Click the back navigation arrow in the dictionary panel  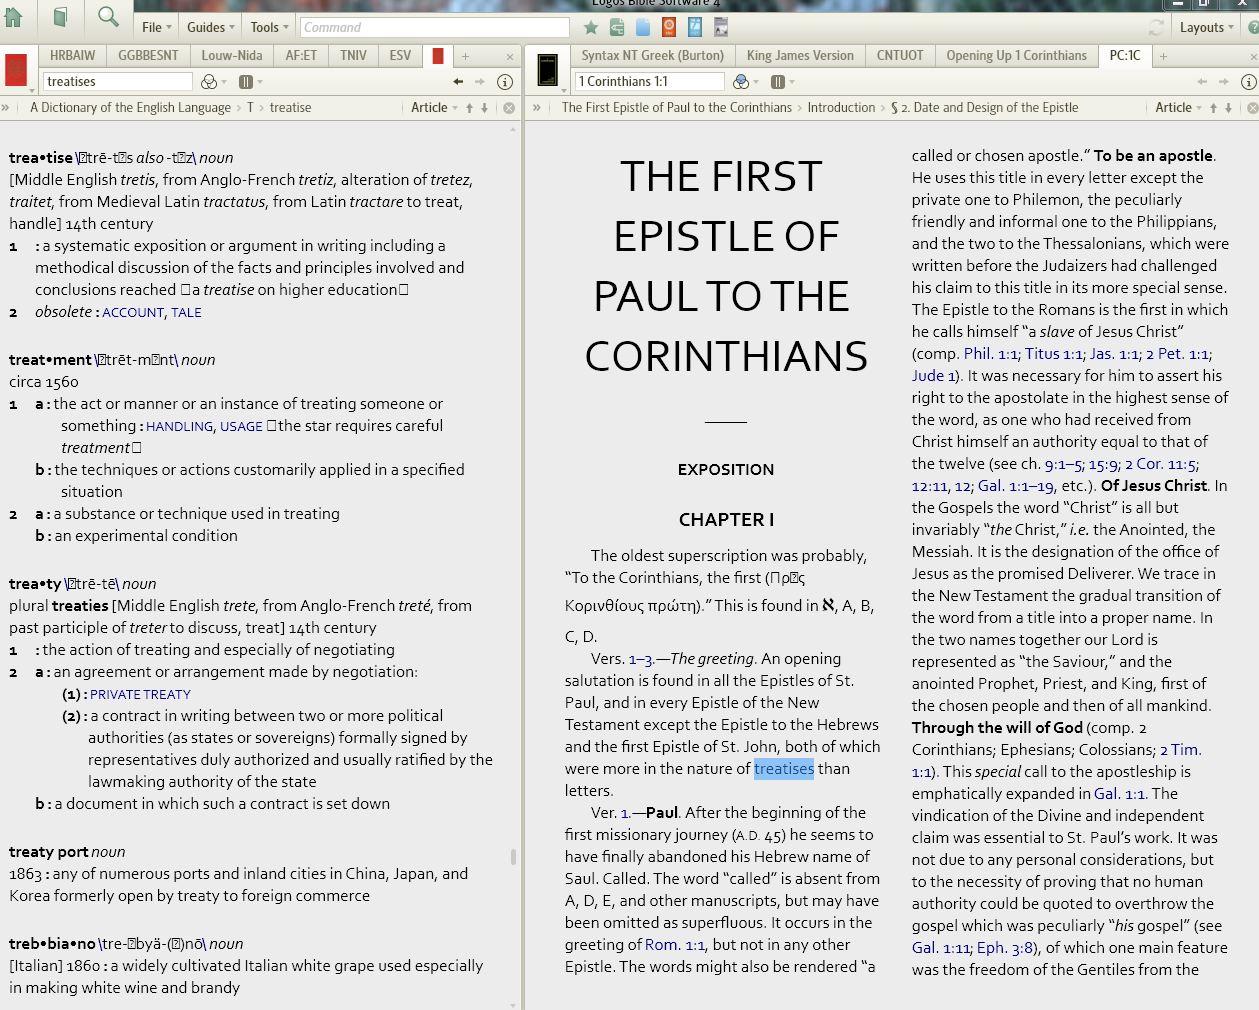tap(457, 81)
